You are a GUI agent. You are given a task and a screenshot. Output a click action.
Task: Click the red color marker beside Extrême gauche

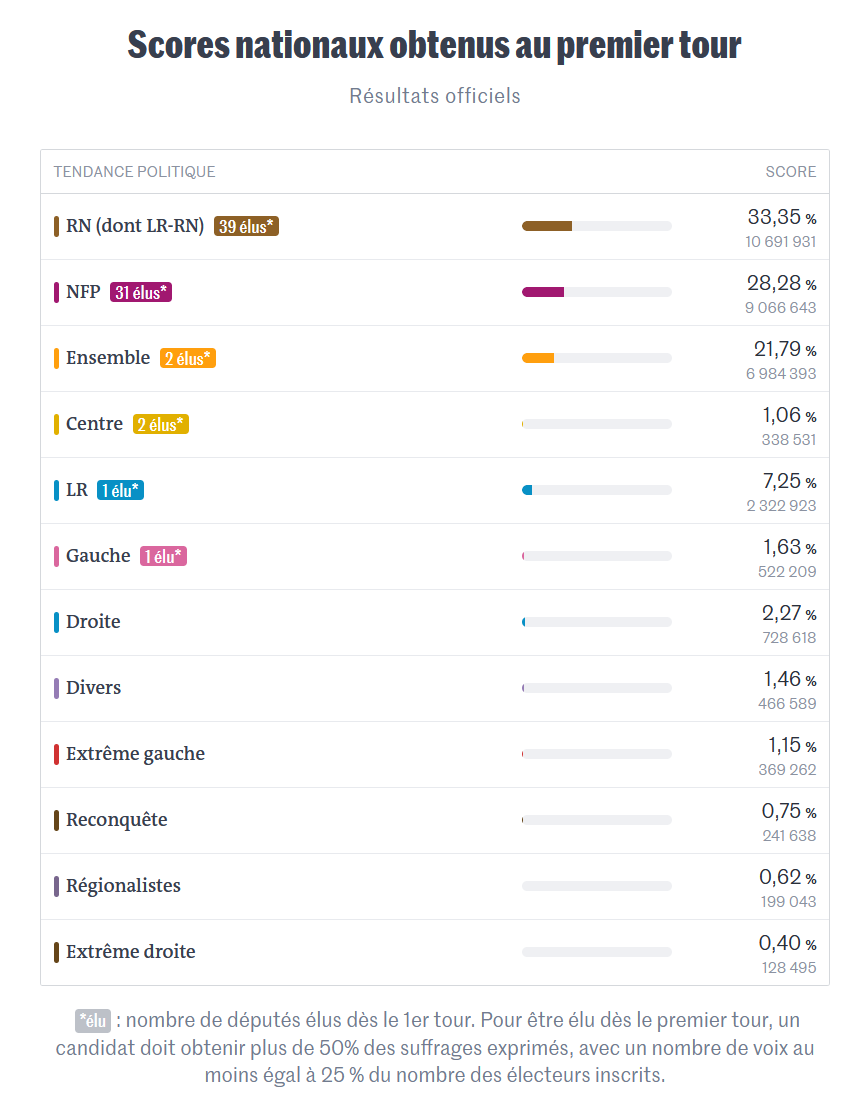[x=56, y=754]
